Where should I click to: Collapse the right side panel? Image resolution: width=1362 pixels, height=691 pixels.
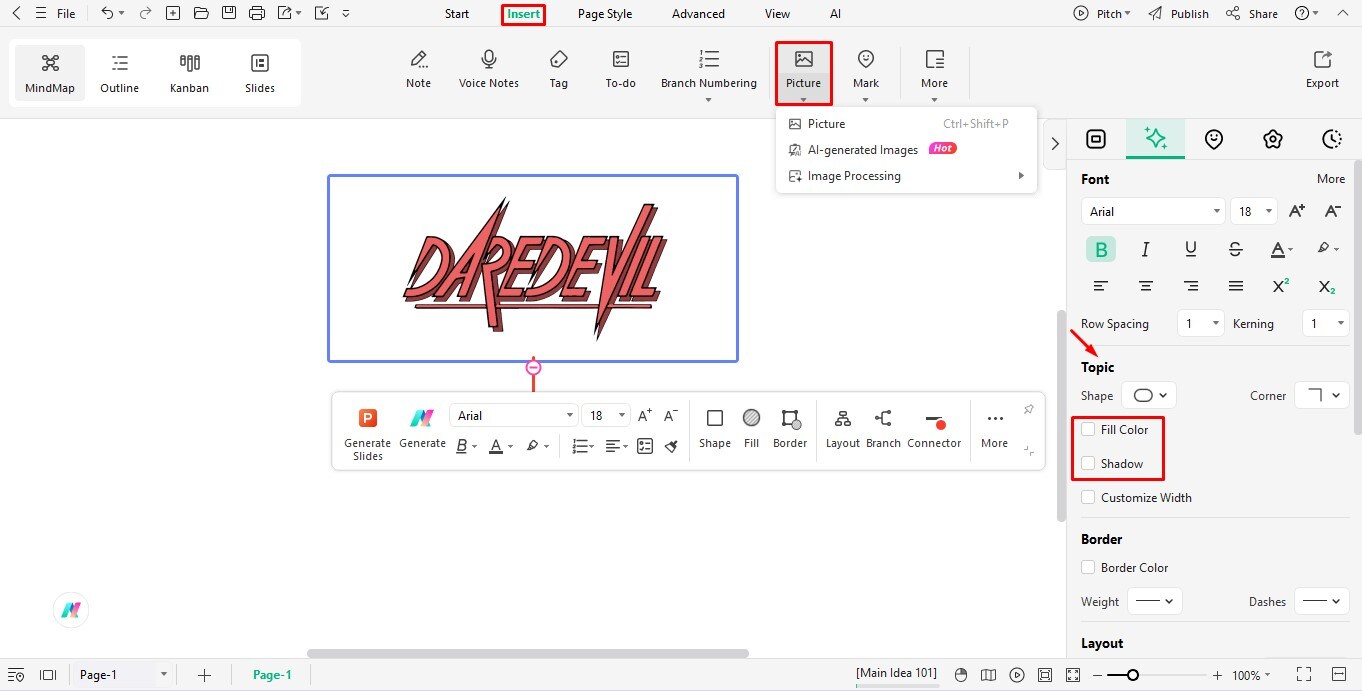pos(1054,144)
